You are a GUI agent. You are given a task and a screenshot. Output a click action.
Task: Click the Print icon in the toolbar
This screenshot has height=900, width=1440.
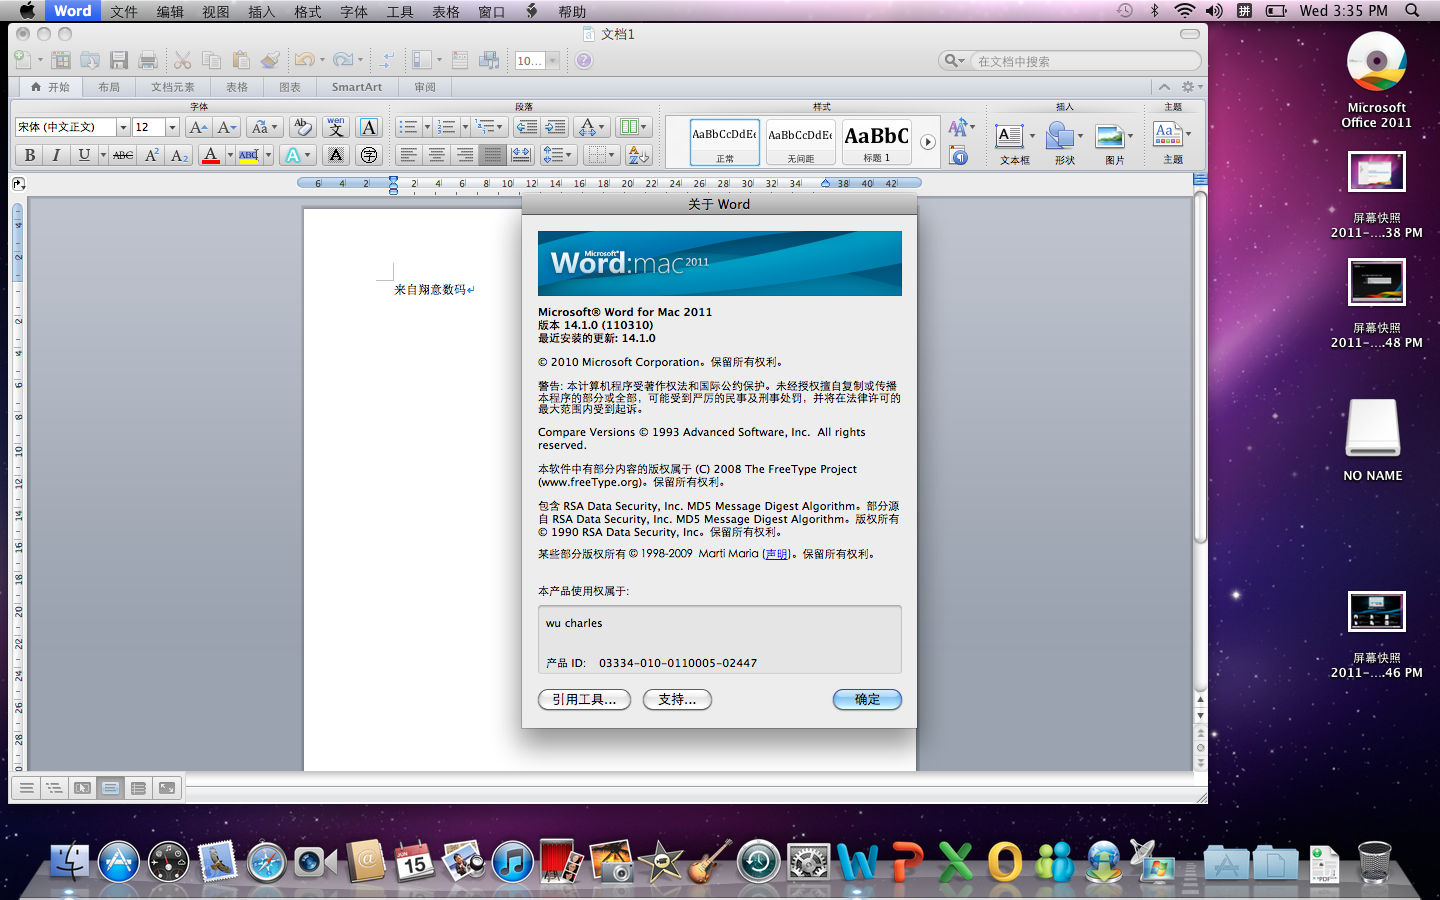coord(148,60)
